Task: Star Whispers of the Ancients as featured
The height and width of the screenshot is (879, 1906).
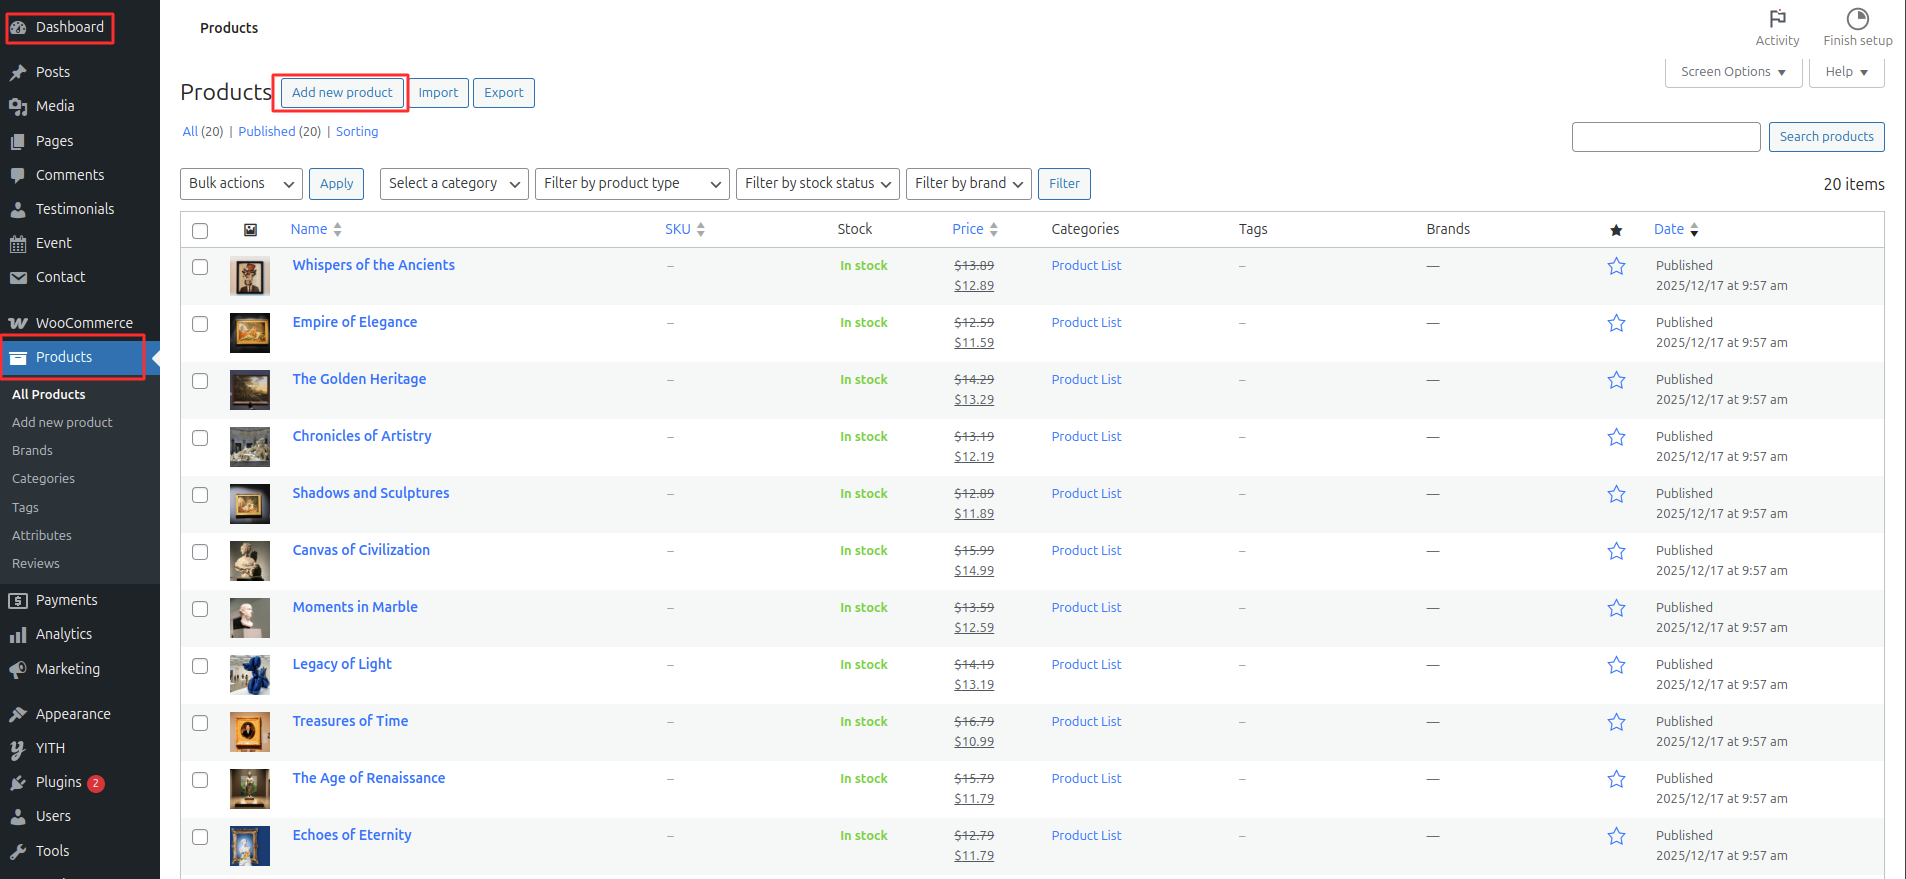Action: (x=1616, y=266)
